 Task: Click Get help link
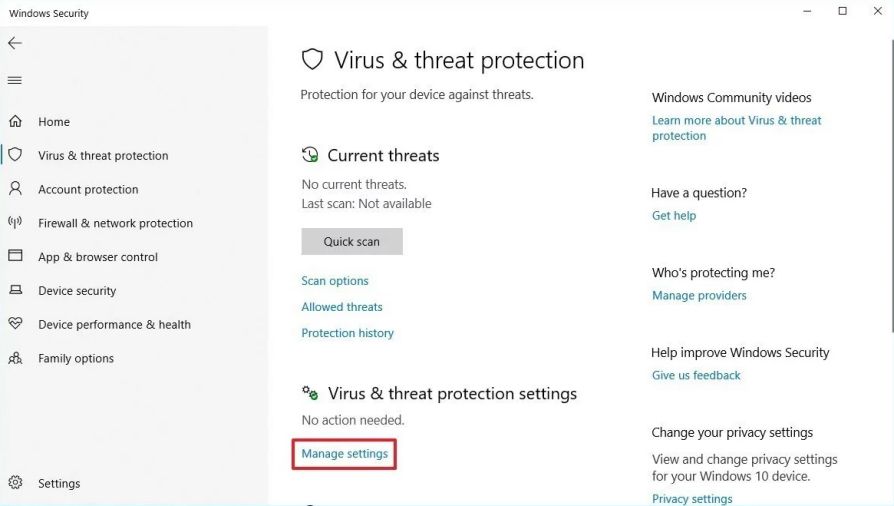[674, 216]
